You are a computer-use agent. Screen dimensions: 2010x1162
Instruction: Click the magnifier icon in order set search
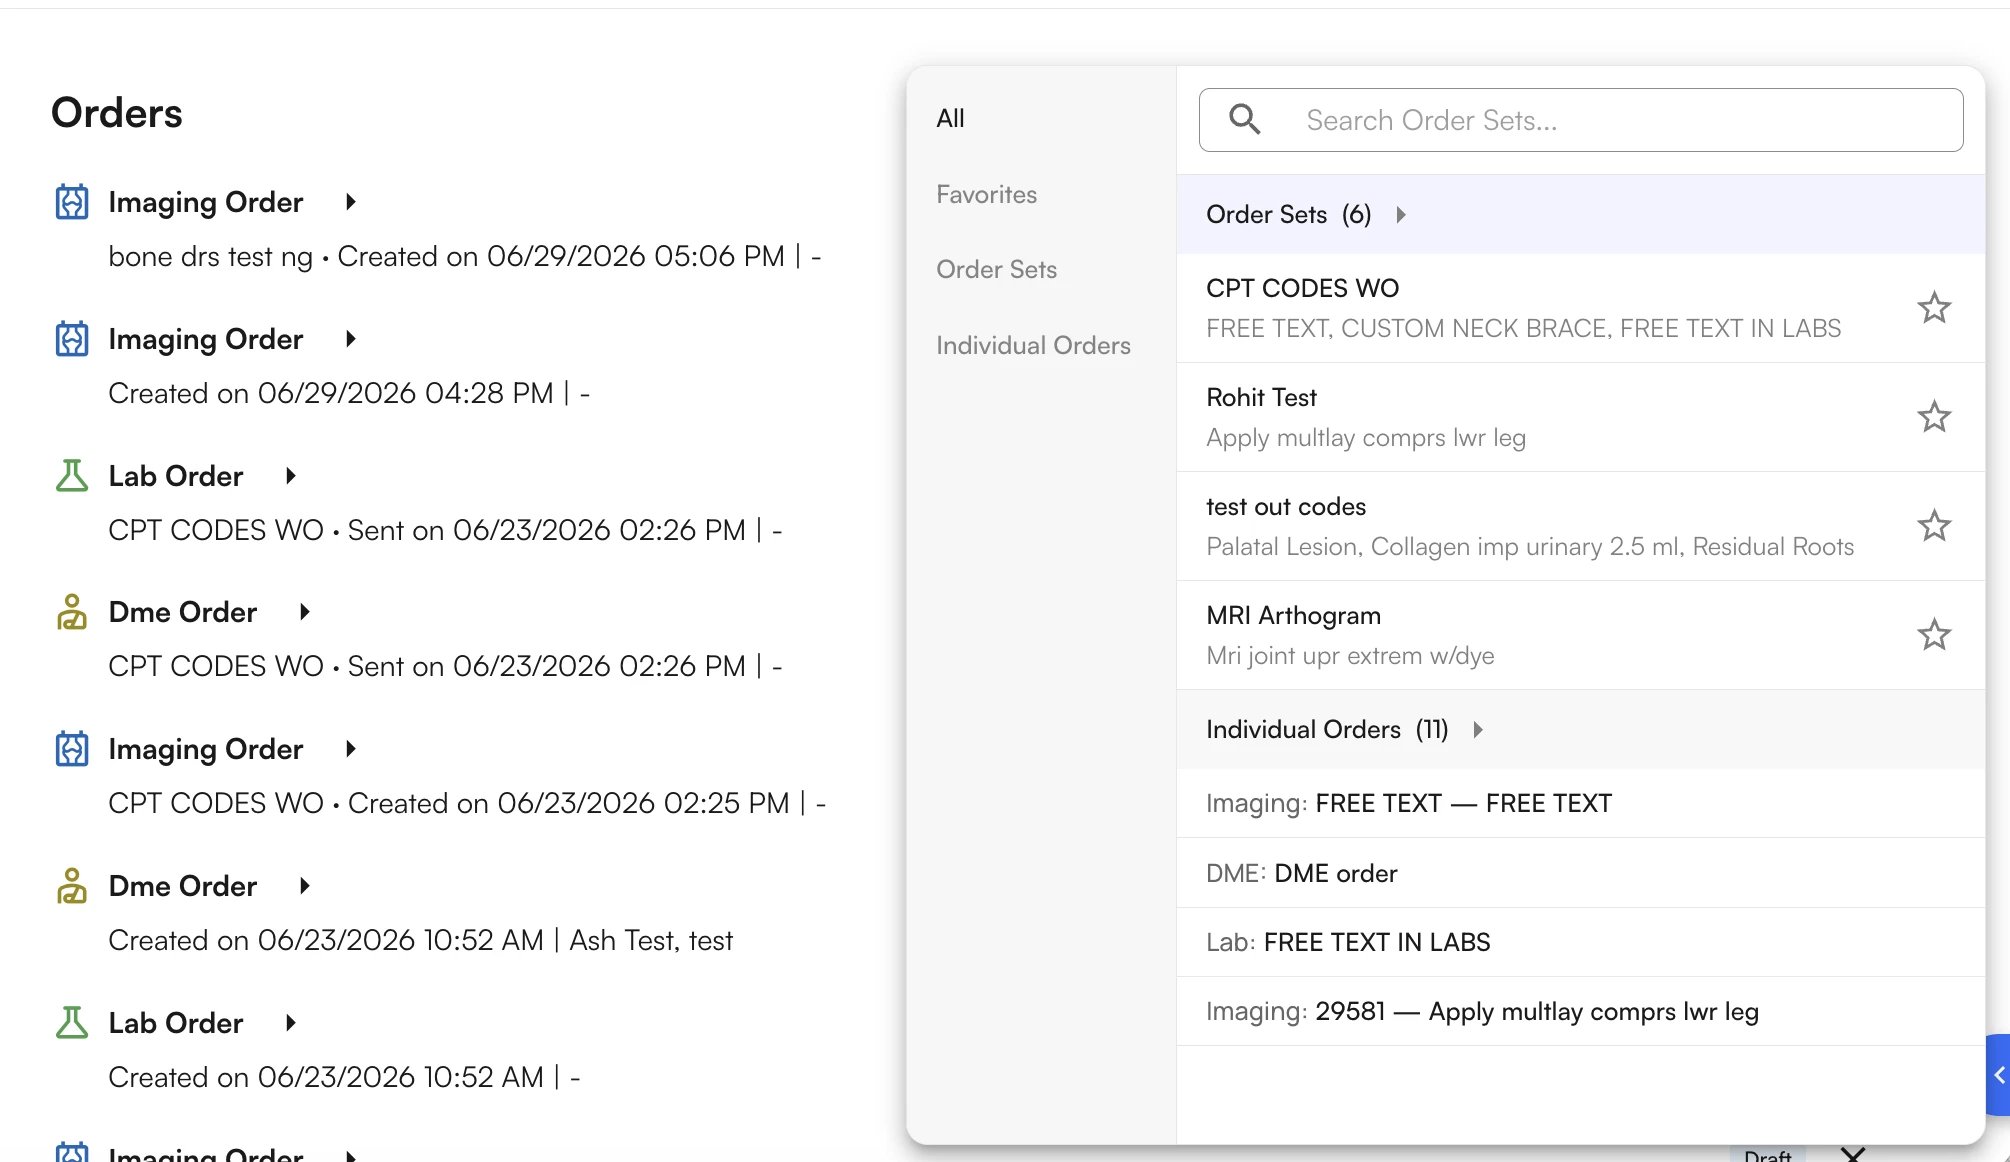[x=1245, y=120]
